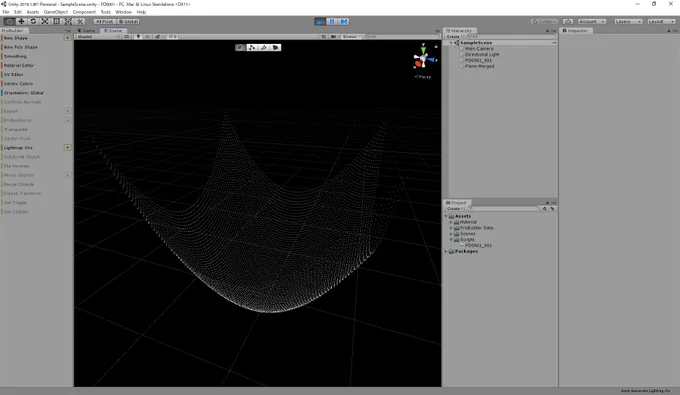Click the Pause button

[332, 21]
